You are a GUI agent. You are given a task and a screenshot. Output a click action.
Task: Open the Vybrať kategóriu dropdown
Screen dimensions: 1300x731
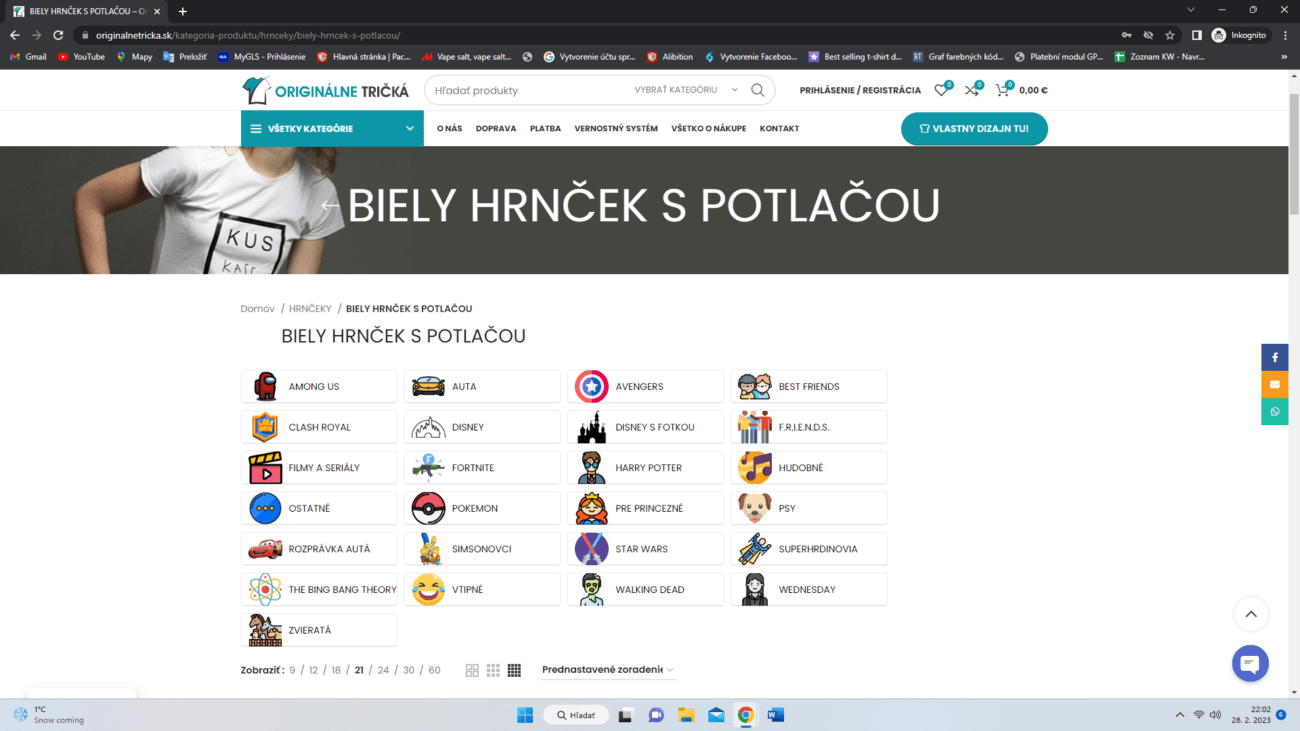click(x=686, y=90)
